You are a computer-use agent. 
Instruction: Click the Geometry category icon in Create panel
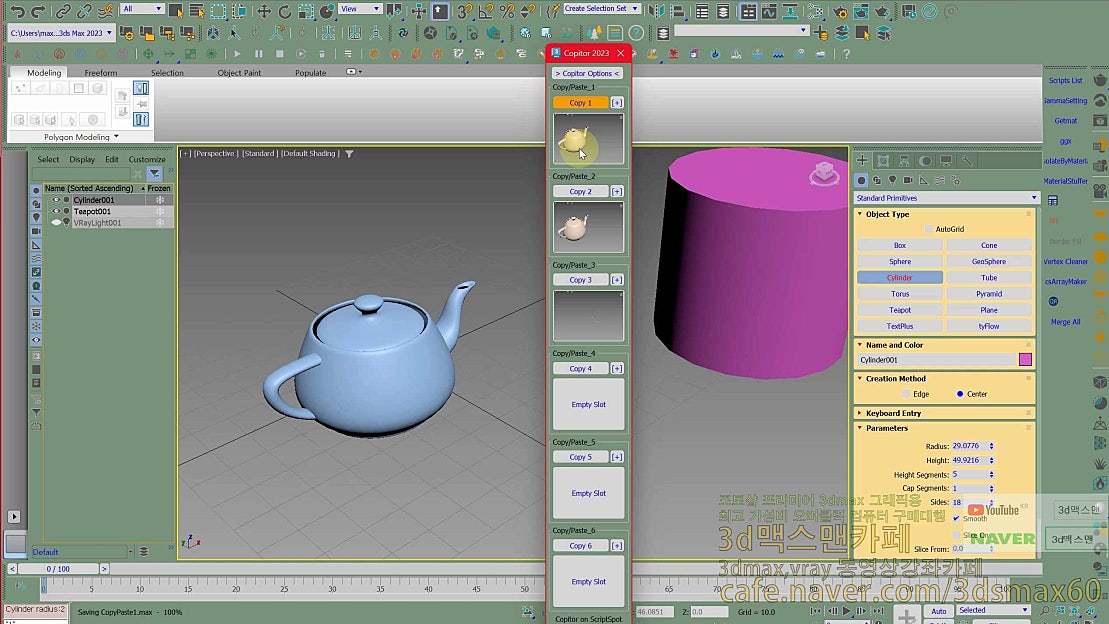click(x=861, y=180)
